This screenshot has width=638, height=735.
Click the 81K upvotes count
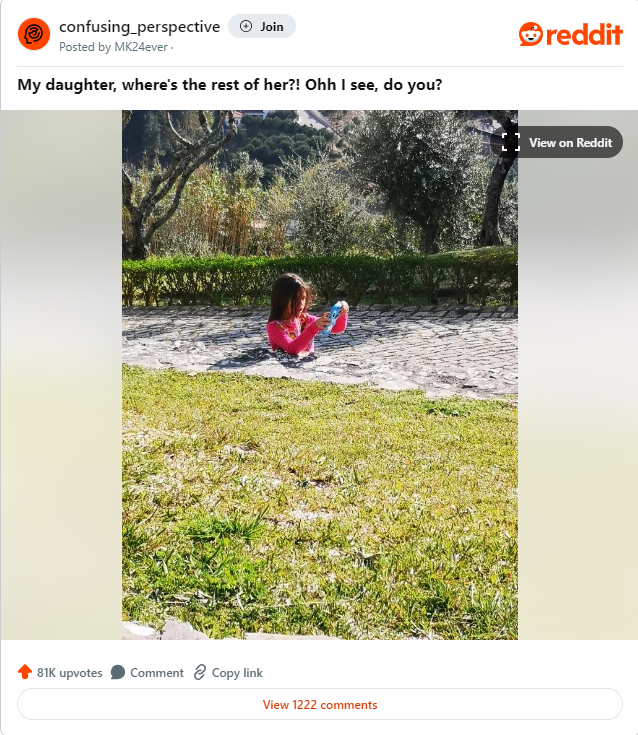click(69, 673)
